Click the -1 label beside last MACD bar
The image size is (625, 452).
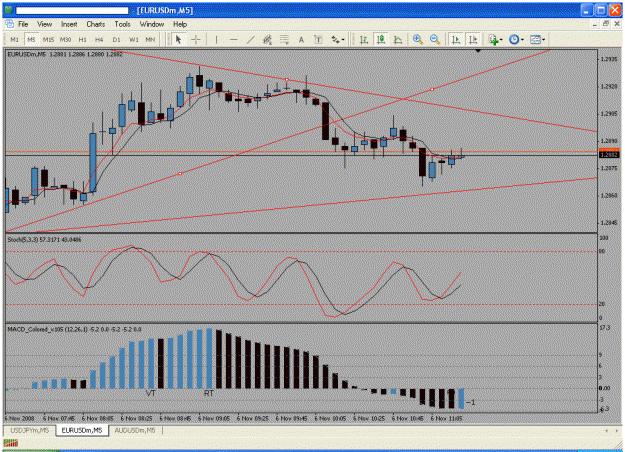[x=470, y=403]
